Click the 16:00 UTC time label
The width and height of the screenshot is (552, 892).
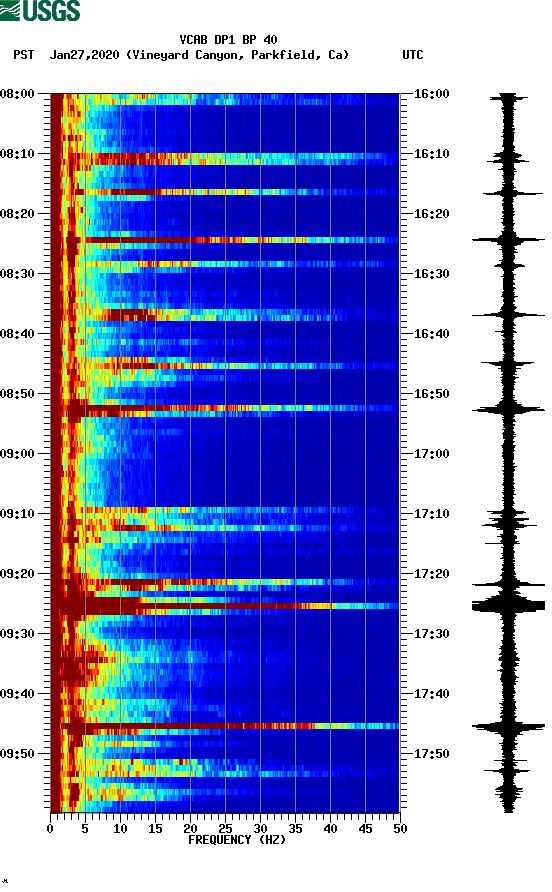(x=431, y=94)
